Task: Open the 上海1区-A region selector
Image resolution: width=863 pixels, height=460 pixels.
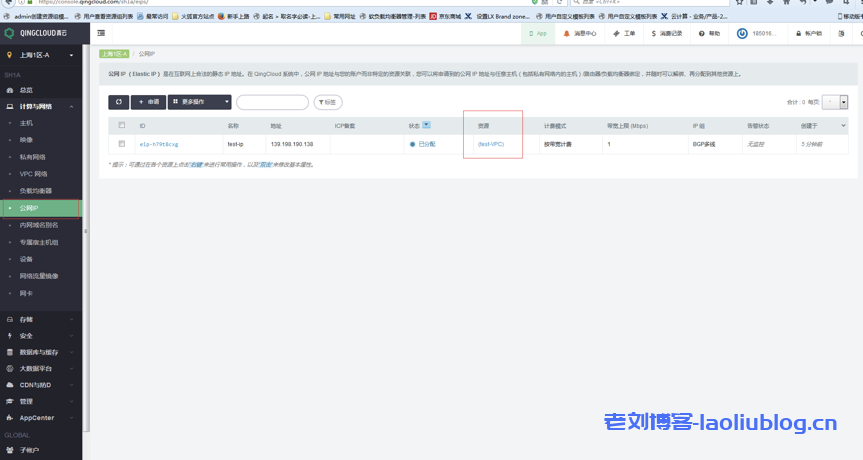Action: [40, 55]
